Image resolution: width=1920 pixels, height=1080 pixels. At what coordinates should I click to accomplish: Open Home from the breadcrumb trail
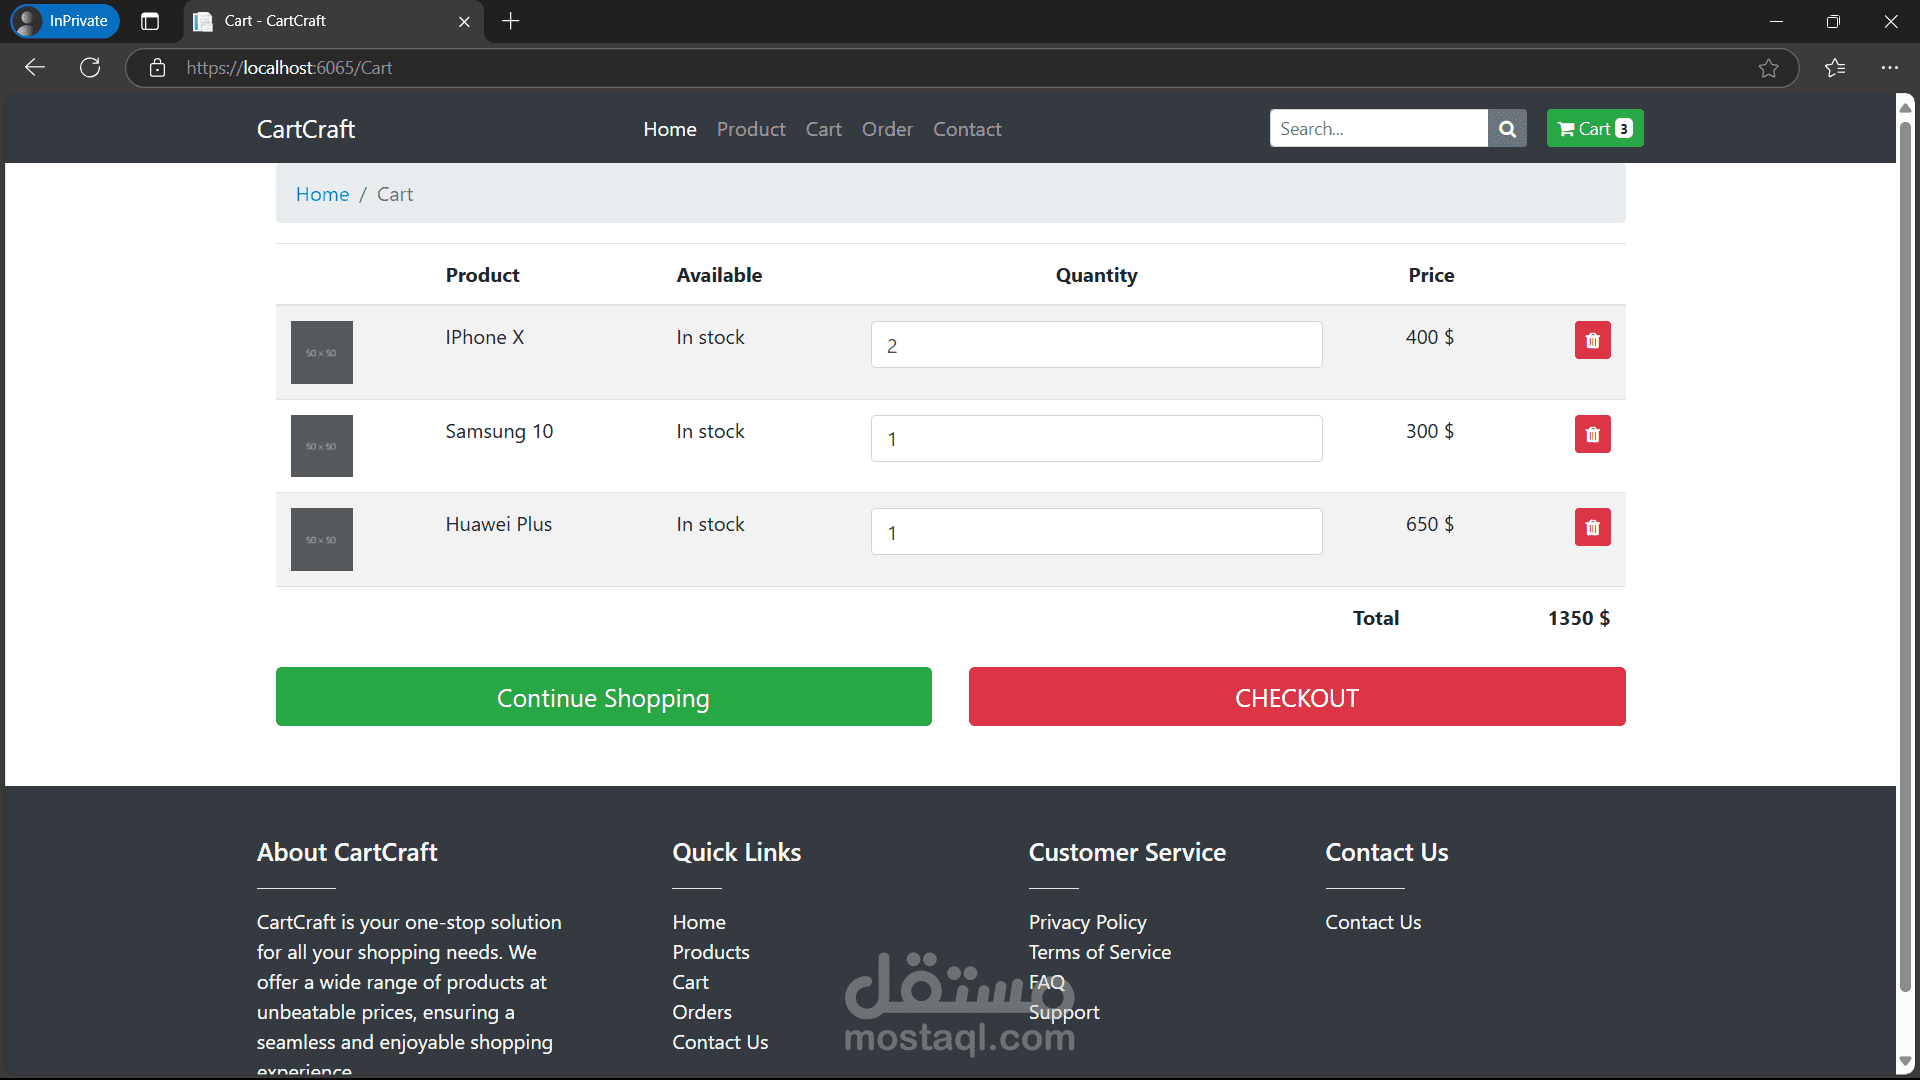coord(322,194)
